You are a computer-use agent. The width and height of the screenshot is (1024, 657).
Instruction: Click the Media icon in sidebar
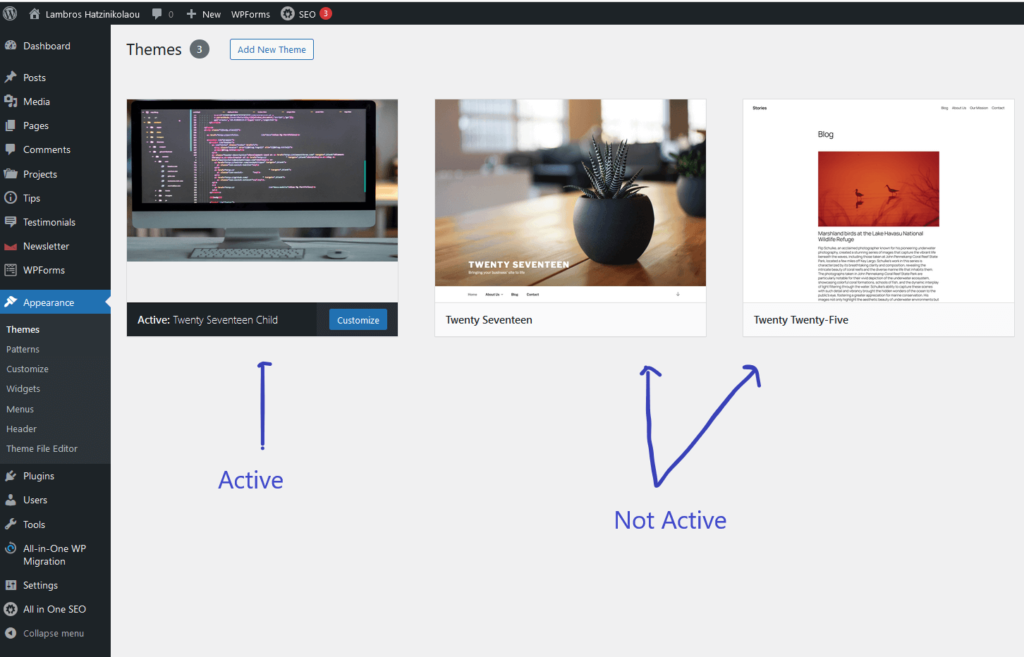tap(11, 102)
